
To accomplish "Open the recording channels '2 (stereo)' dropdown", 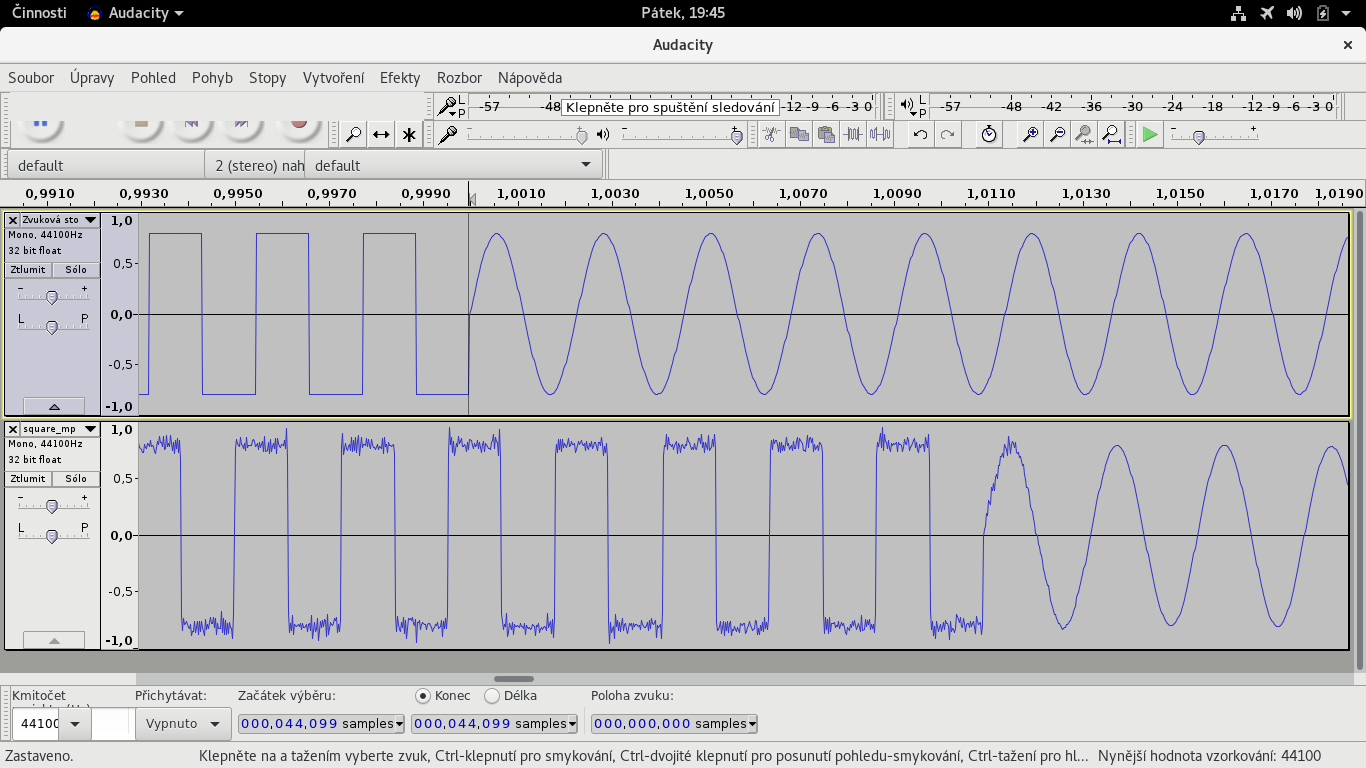I will point(254,165).
